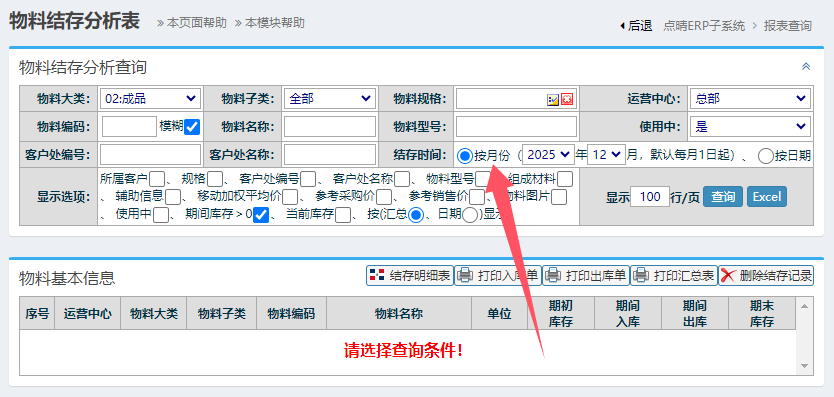Enable the 规格 display checkbox
Screen dimensions: 834x397
[x=215, y=179]
